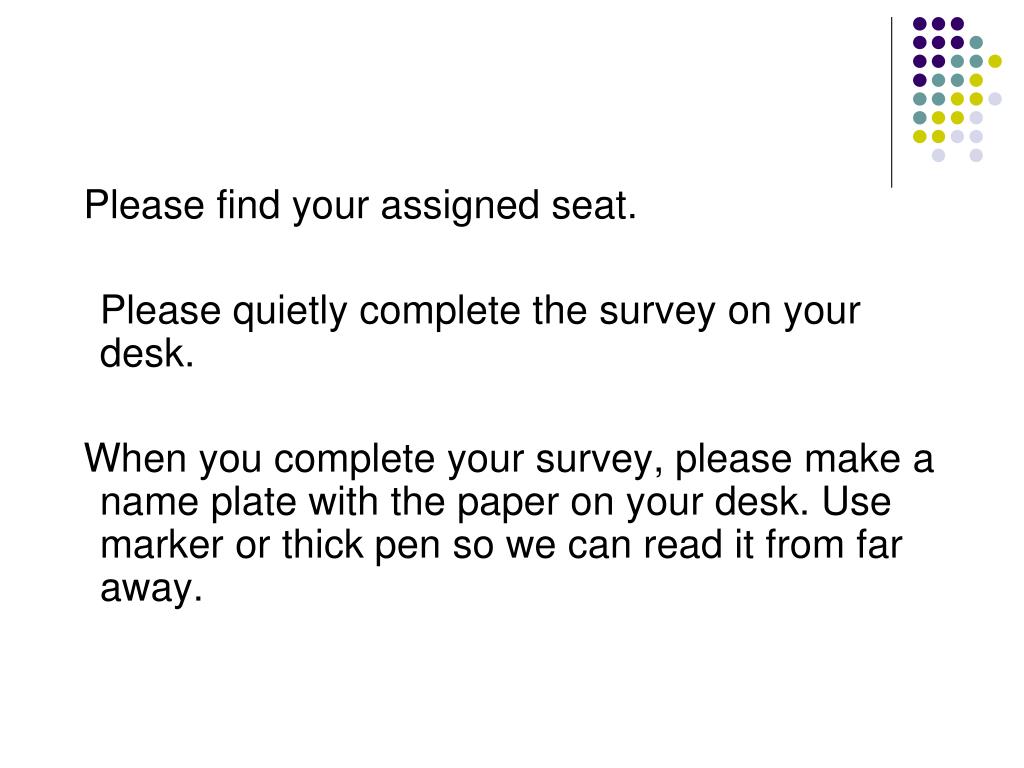Click the word "away." on the last line
The width and height of the screenshot is (1024, 768).
click(x=152, y=589)
